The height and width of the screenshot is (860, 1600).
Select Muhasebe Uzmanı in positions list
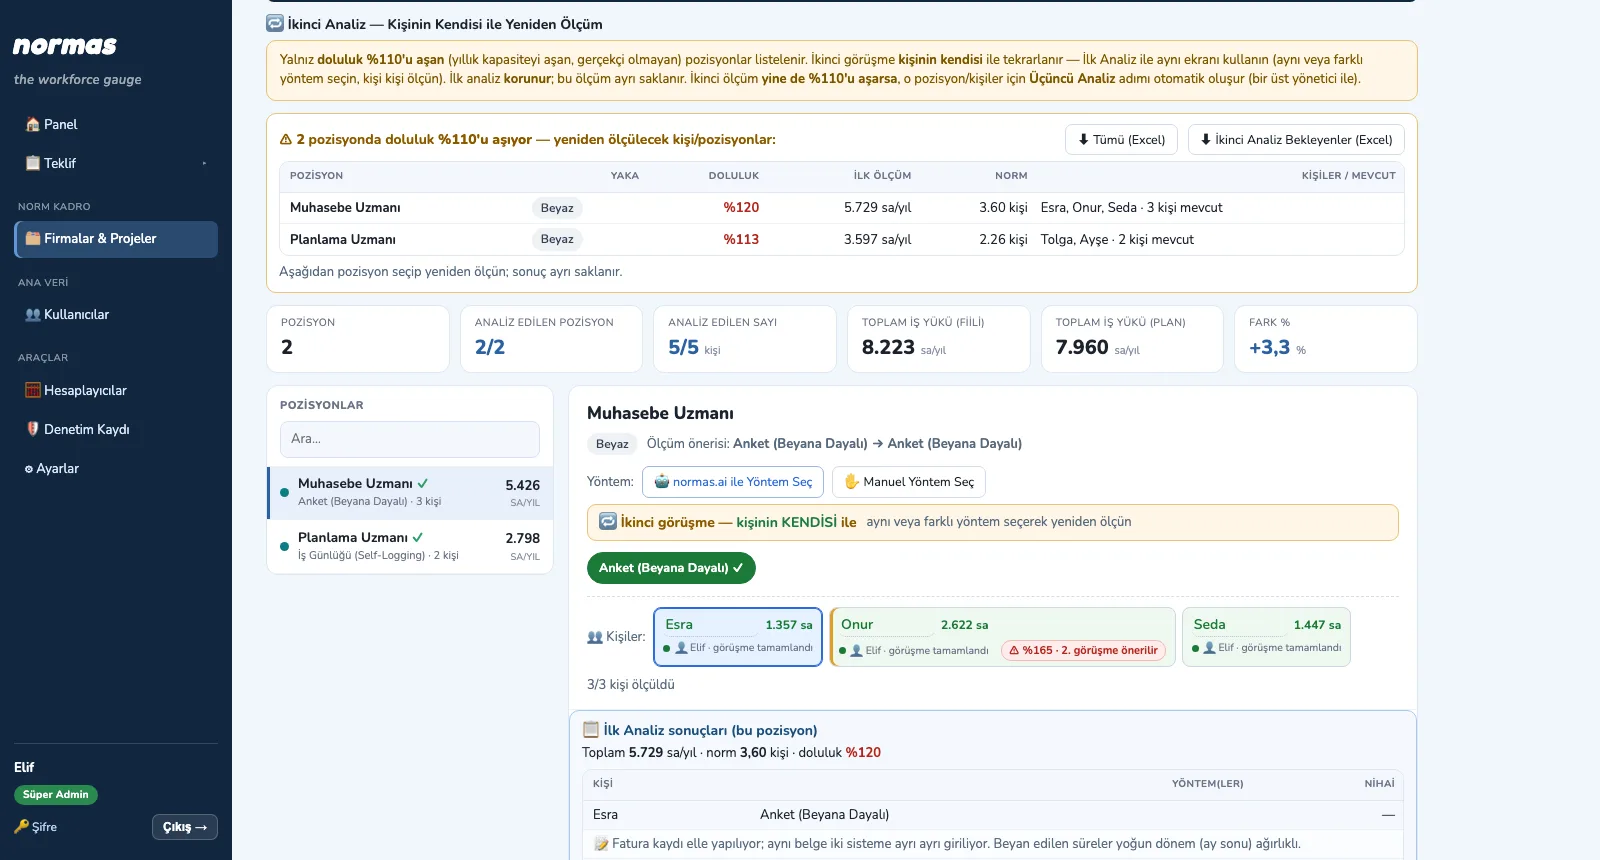[410, 493]
